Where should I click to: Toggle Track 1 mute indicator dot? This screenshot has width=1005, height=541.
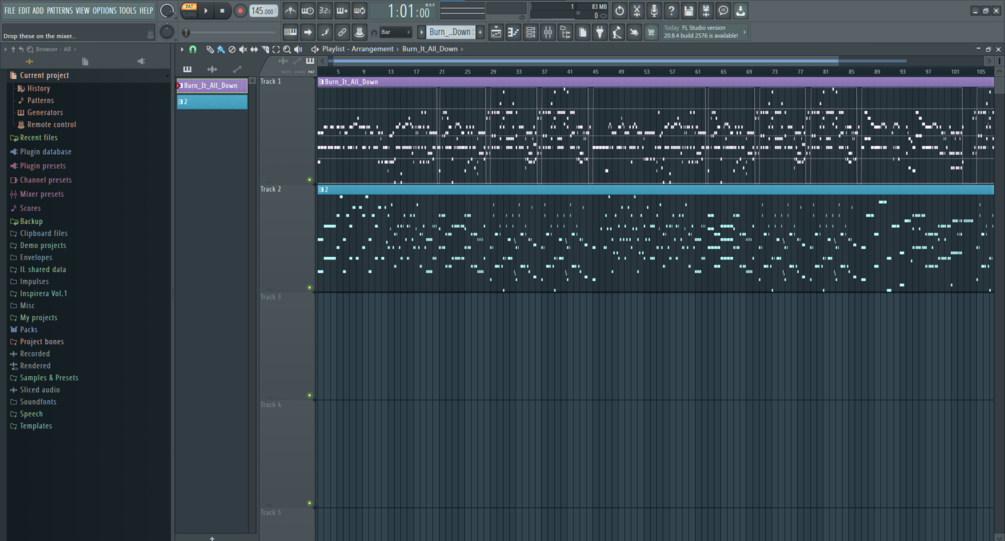pyautogui.click(x=310, y=180)
